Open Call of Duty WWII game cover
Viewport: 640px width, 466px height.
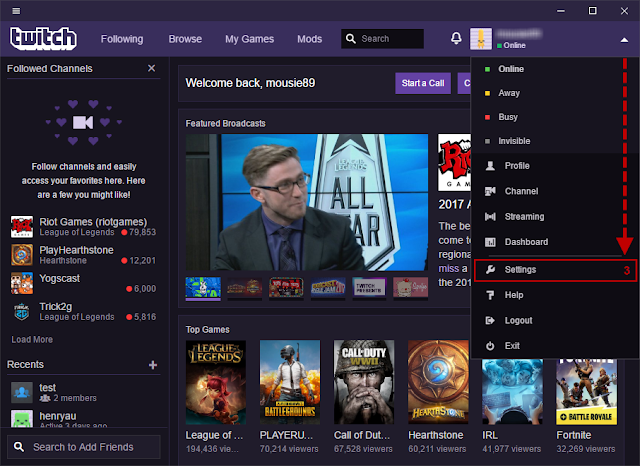coord(364,382)
